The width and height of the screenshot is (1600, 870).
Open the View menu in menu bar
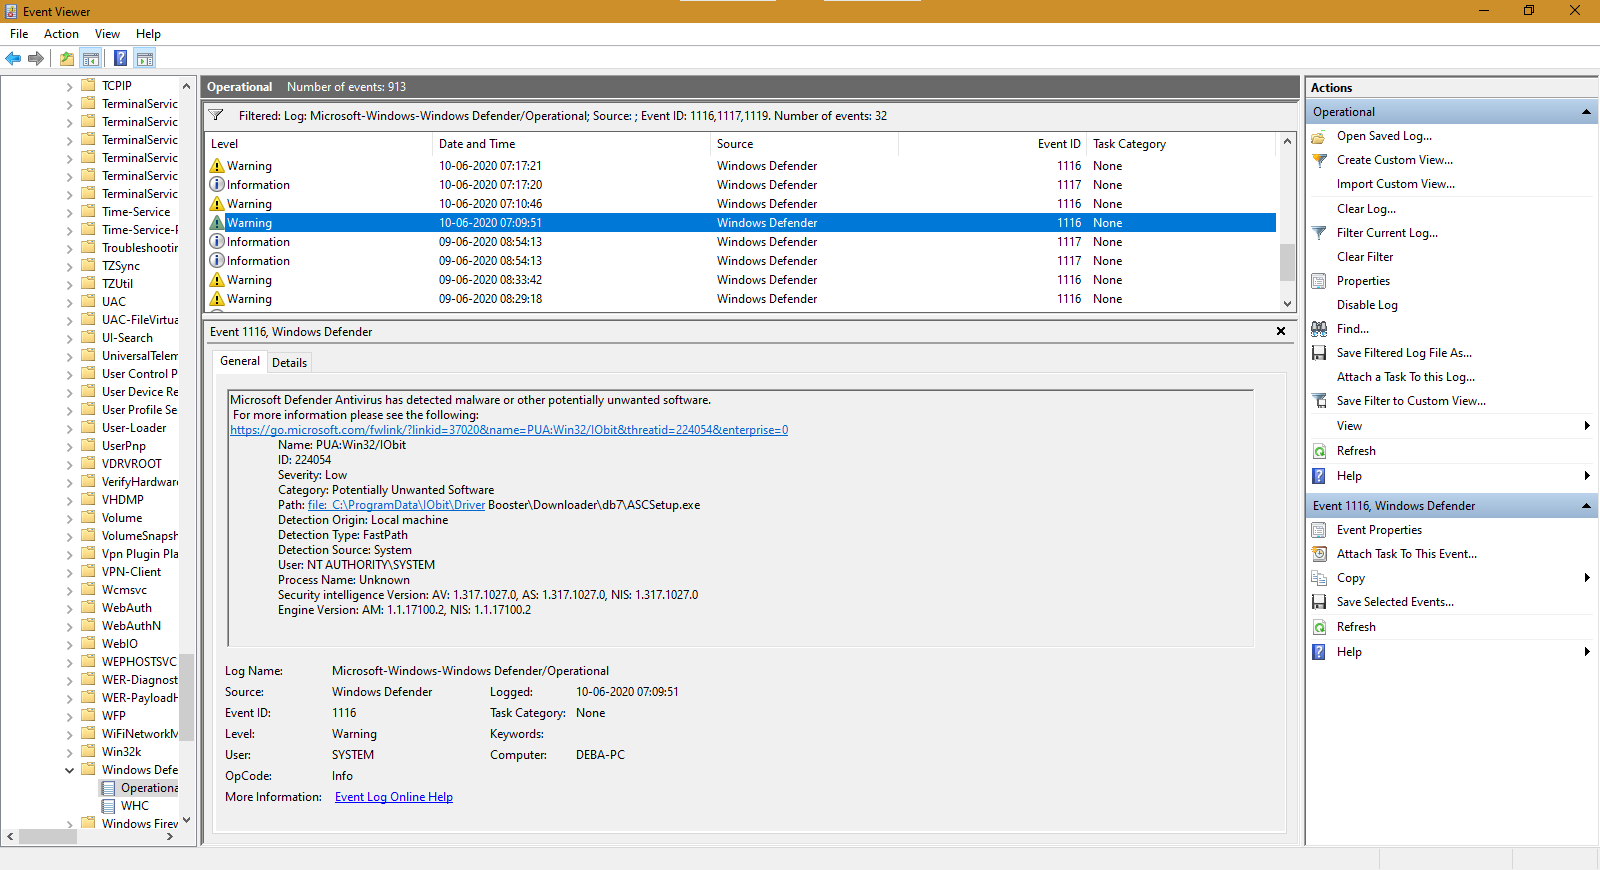pyautogui.click(x=107, y=34)
